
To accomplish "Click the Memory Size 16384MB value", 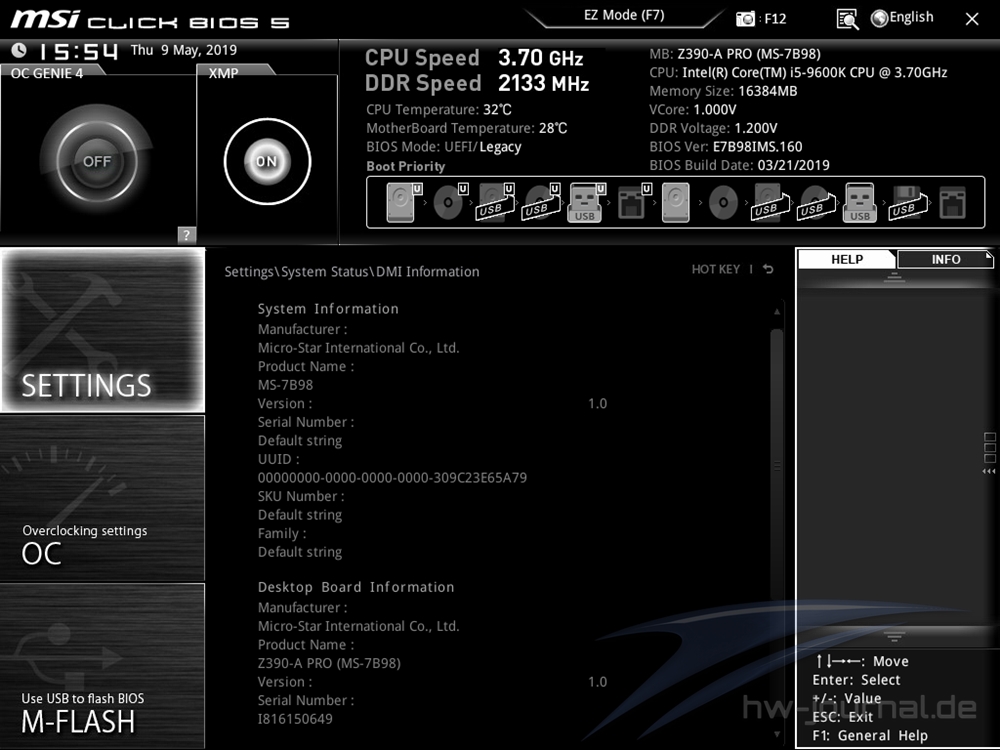I will point(768,91).
